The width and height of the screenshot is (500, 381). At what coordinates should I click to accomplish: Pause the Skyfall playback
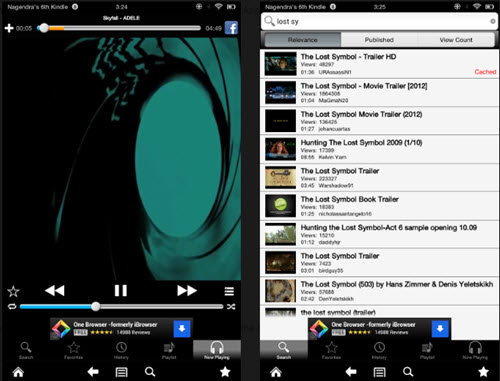click(121, 290)
